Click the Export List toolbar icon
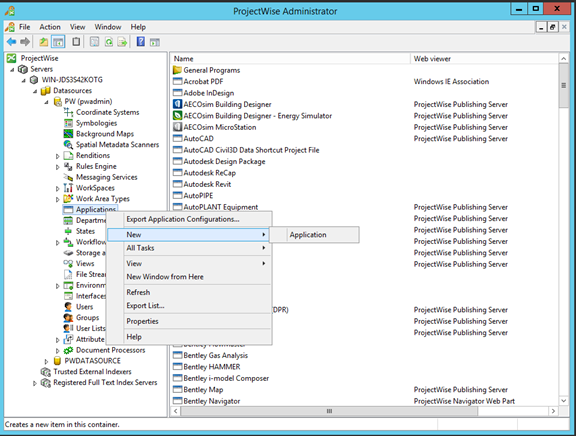The image size is (576, 436). 122,42
